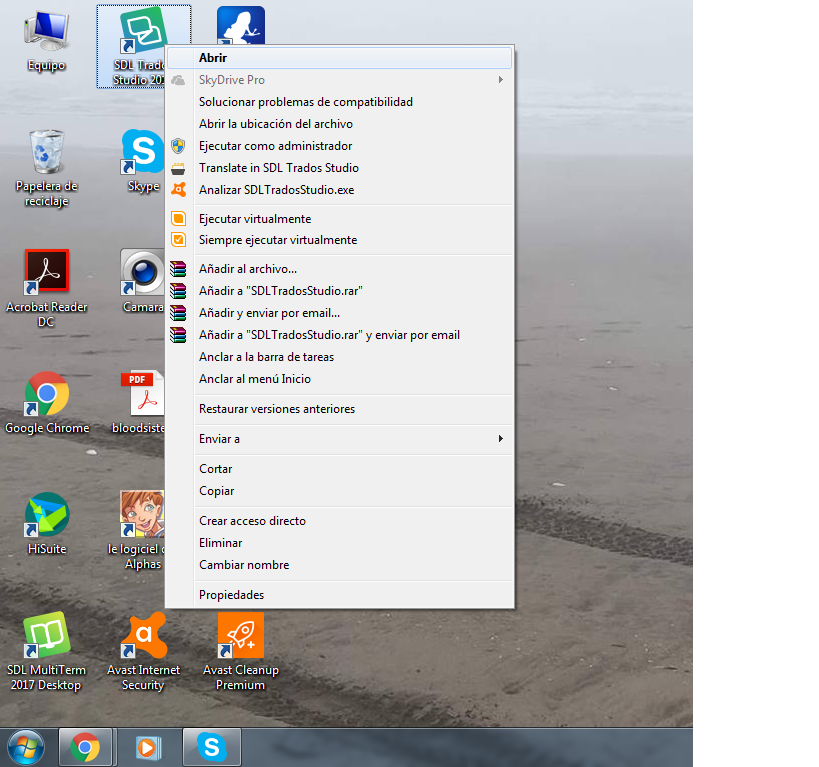Viewport: 819px width, 767px height.
Task: Open media player from the taskbar
Action: click(148, 748)
